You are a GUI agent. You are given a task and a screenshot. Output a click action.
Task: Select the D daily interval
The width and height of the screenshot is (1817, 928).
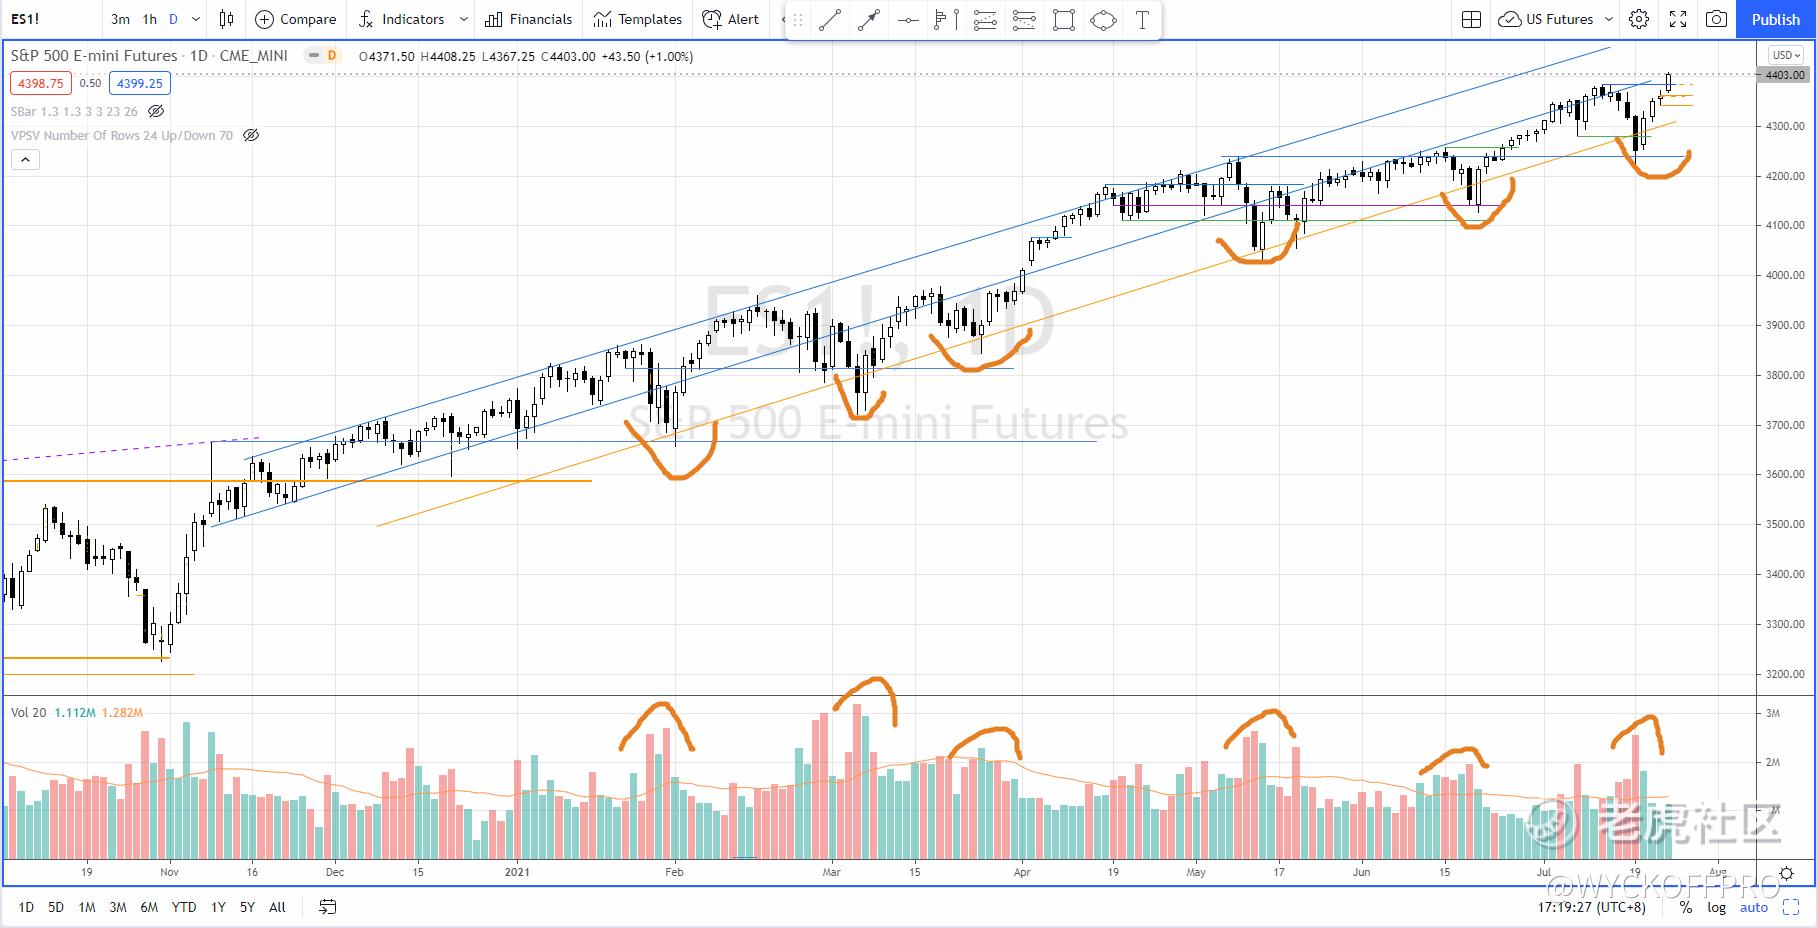point(174,19)
